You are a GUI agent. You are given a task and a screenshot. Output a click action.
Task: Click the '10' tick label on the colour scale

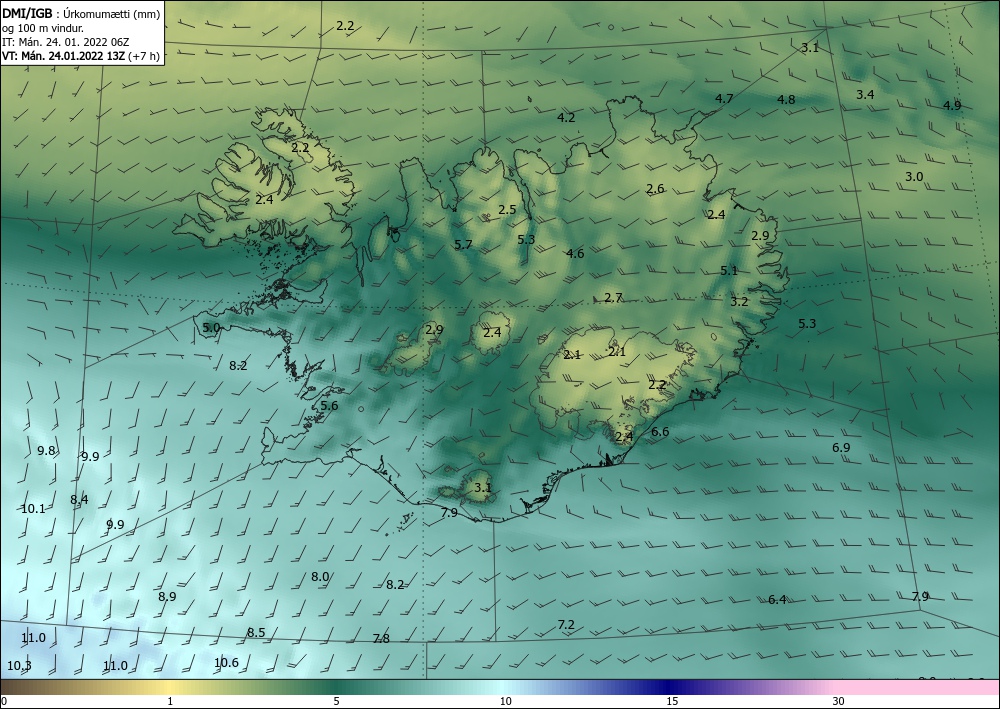point(505,701)
